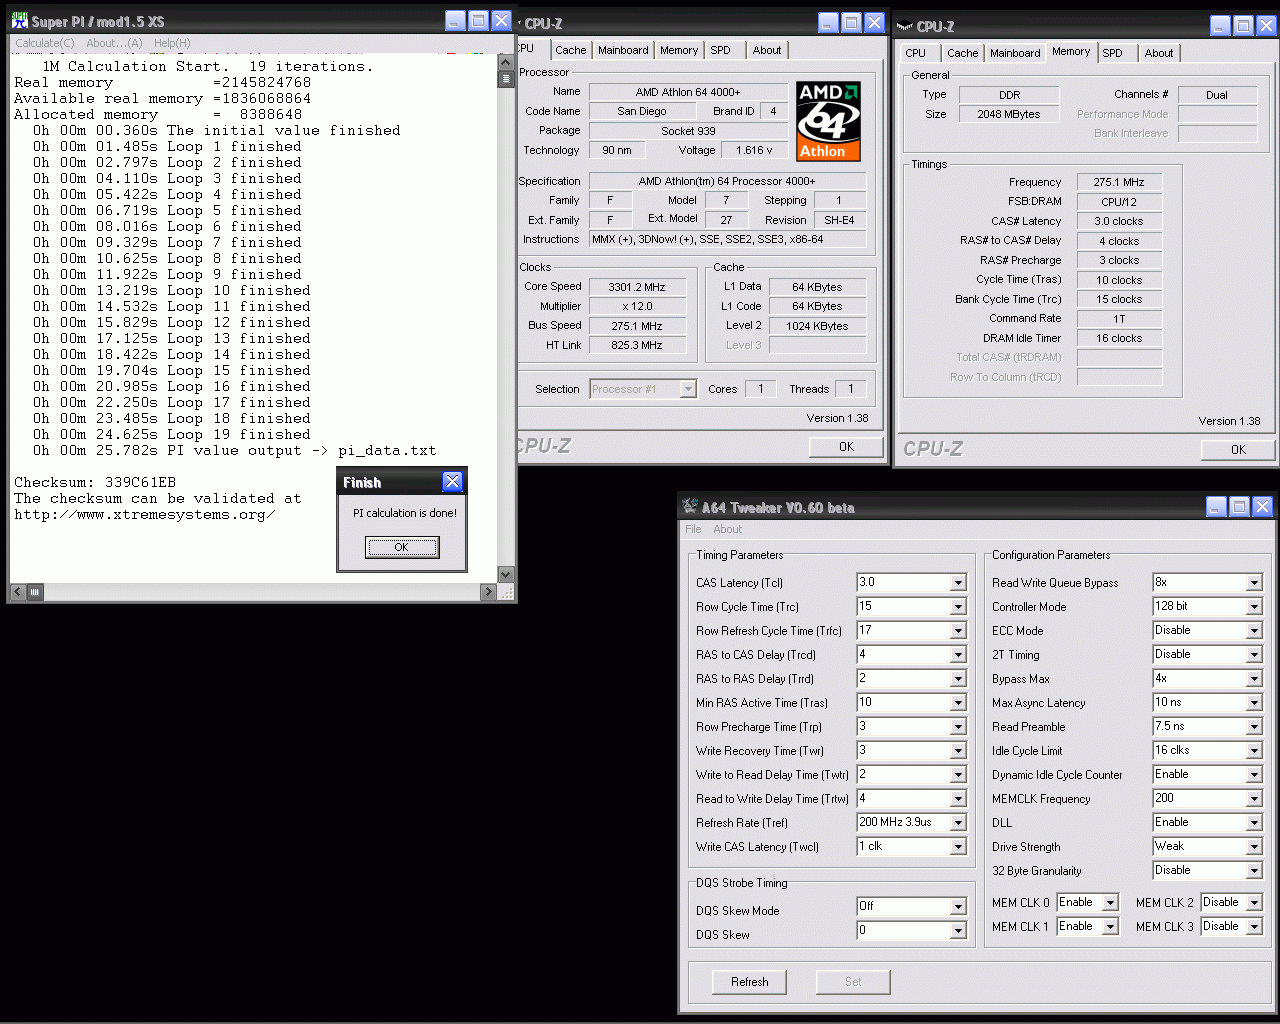
Task: Click Super PI vertical scrollbar up arrow
Action: [505, 62]
